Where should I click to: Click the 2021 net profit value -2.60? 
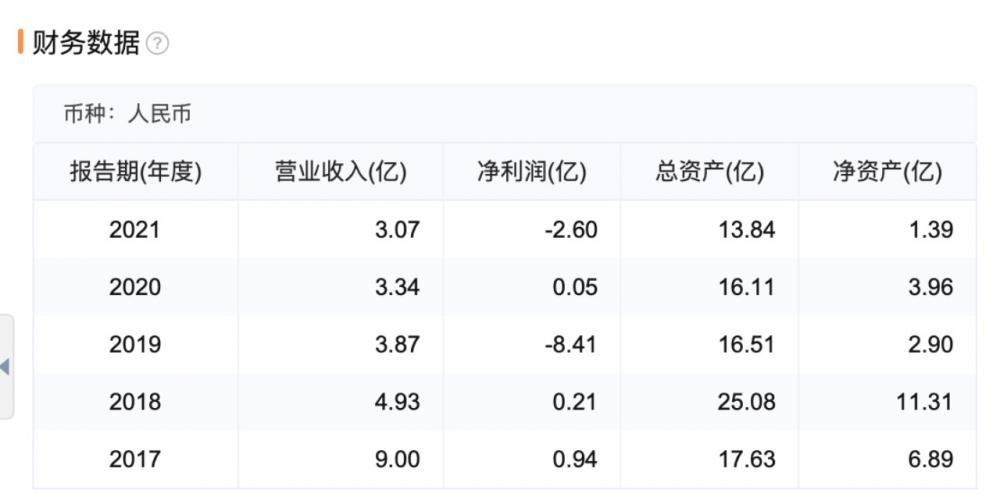pyautogui.click(x=571, y=230)
